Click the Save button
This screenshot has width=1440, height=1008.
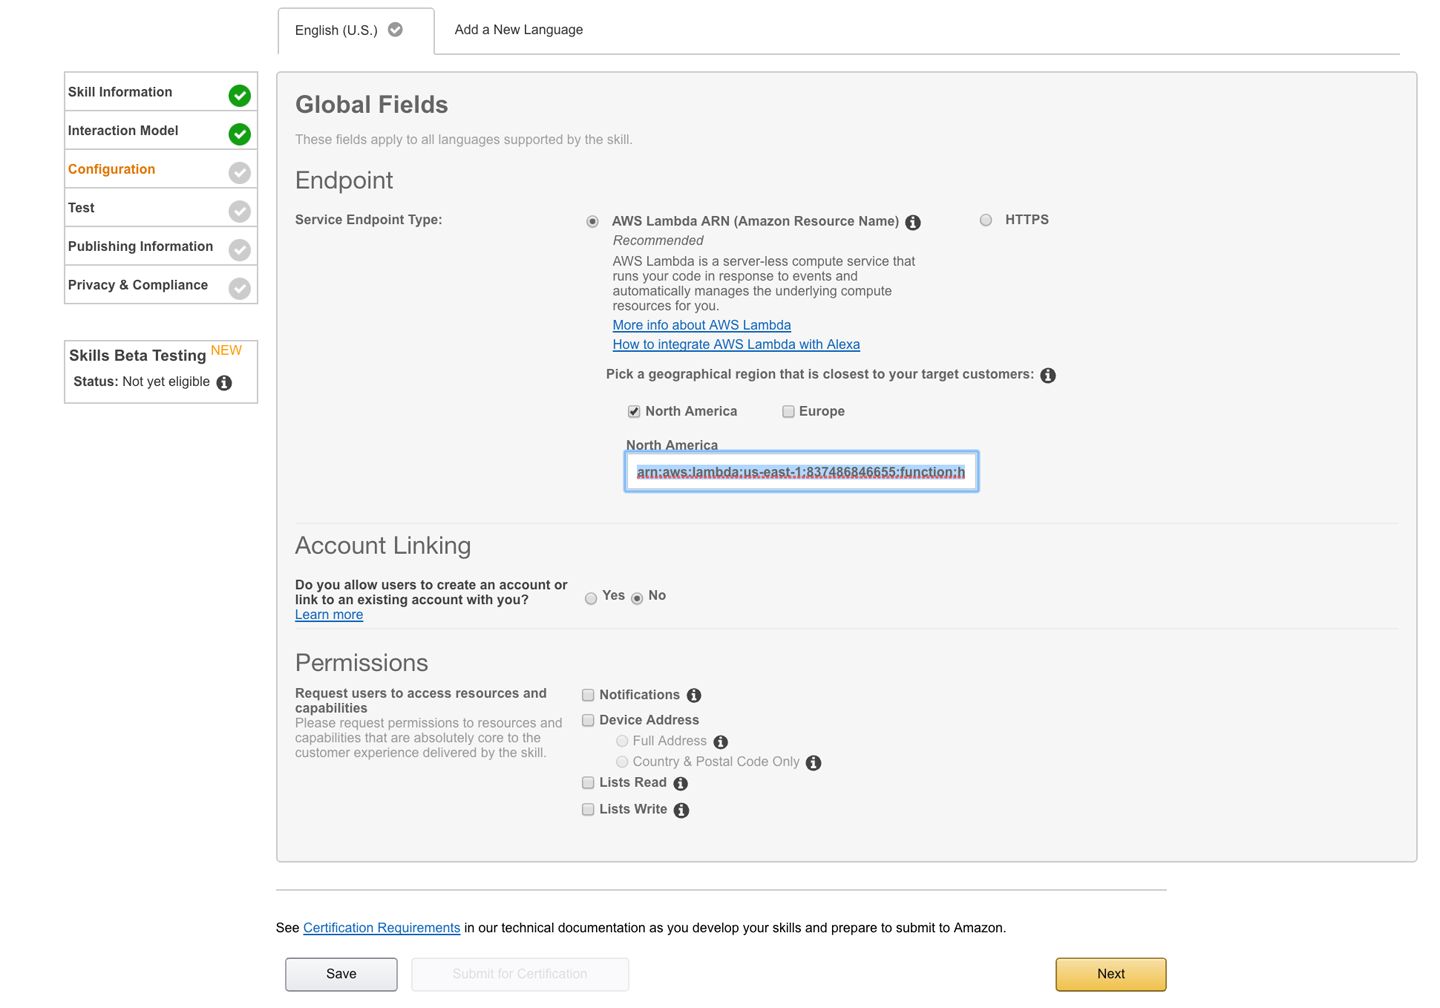point(341,974)
